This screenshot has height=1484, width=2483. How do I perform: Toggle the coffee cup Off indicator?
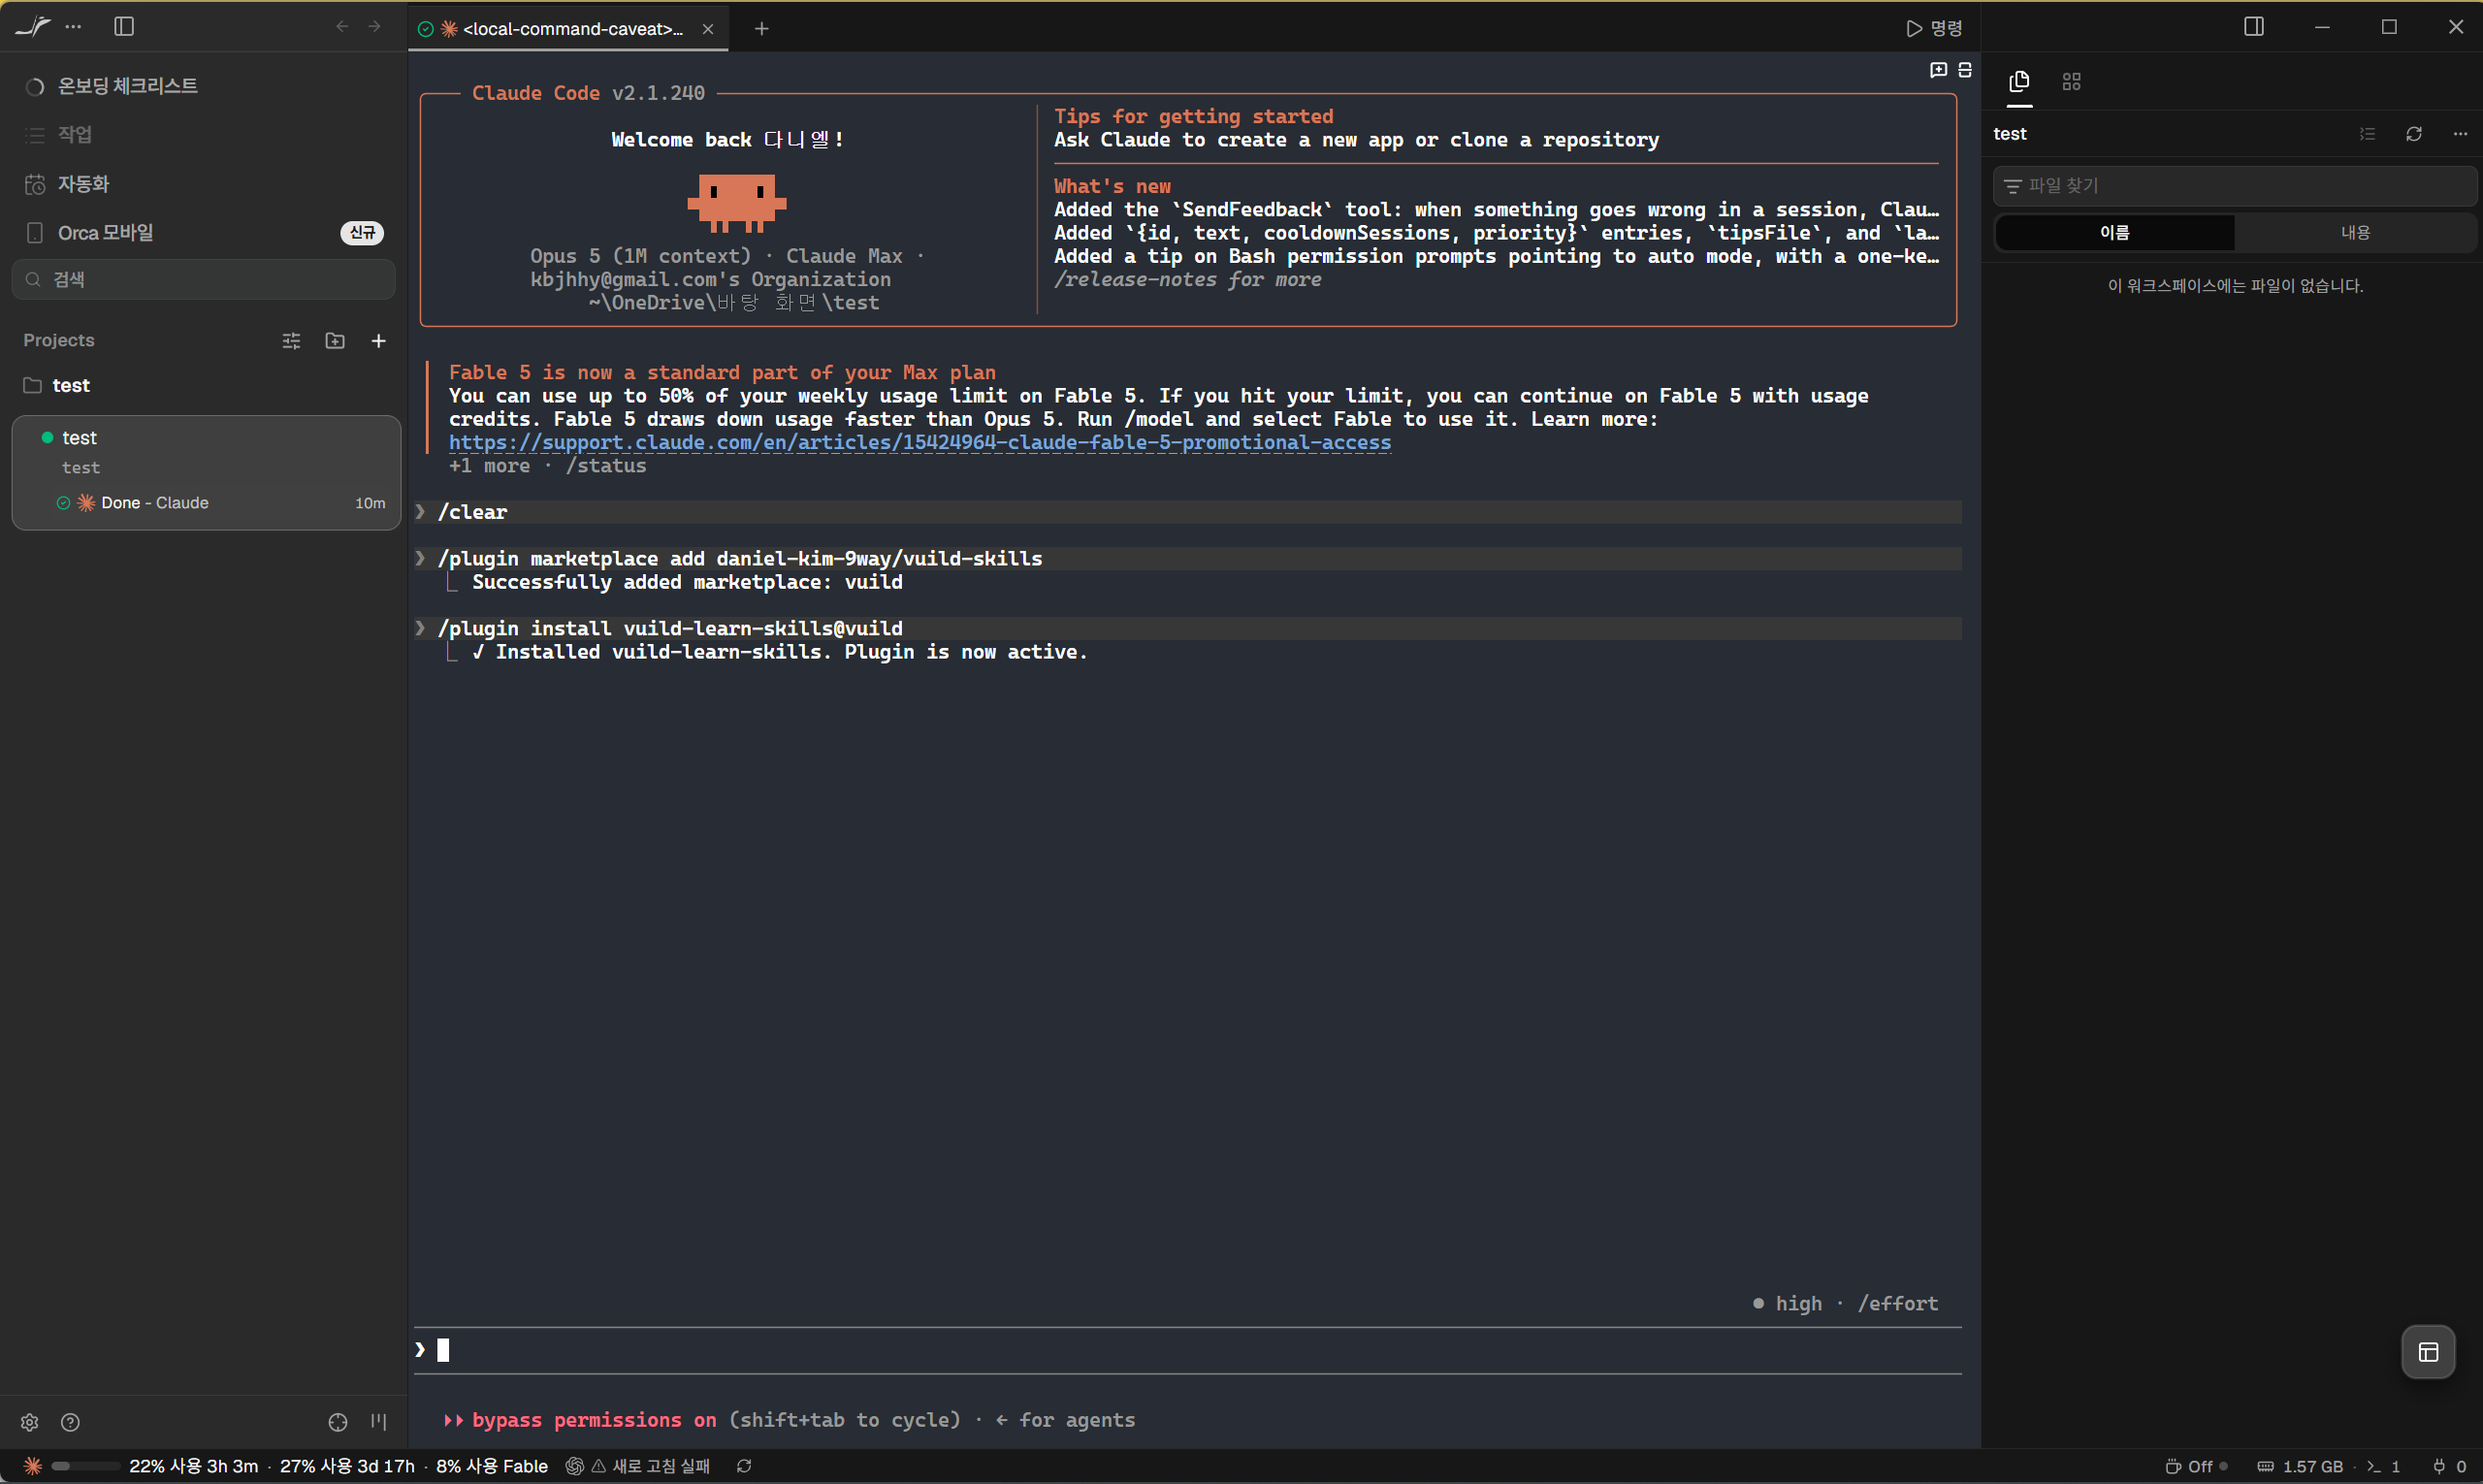(2197, 1467)
